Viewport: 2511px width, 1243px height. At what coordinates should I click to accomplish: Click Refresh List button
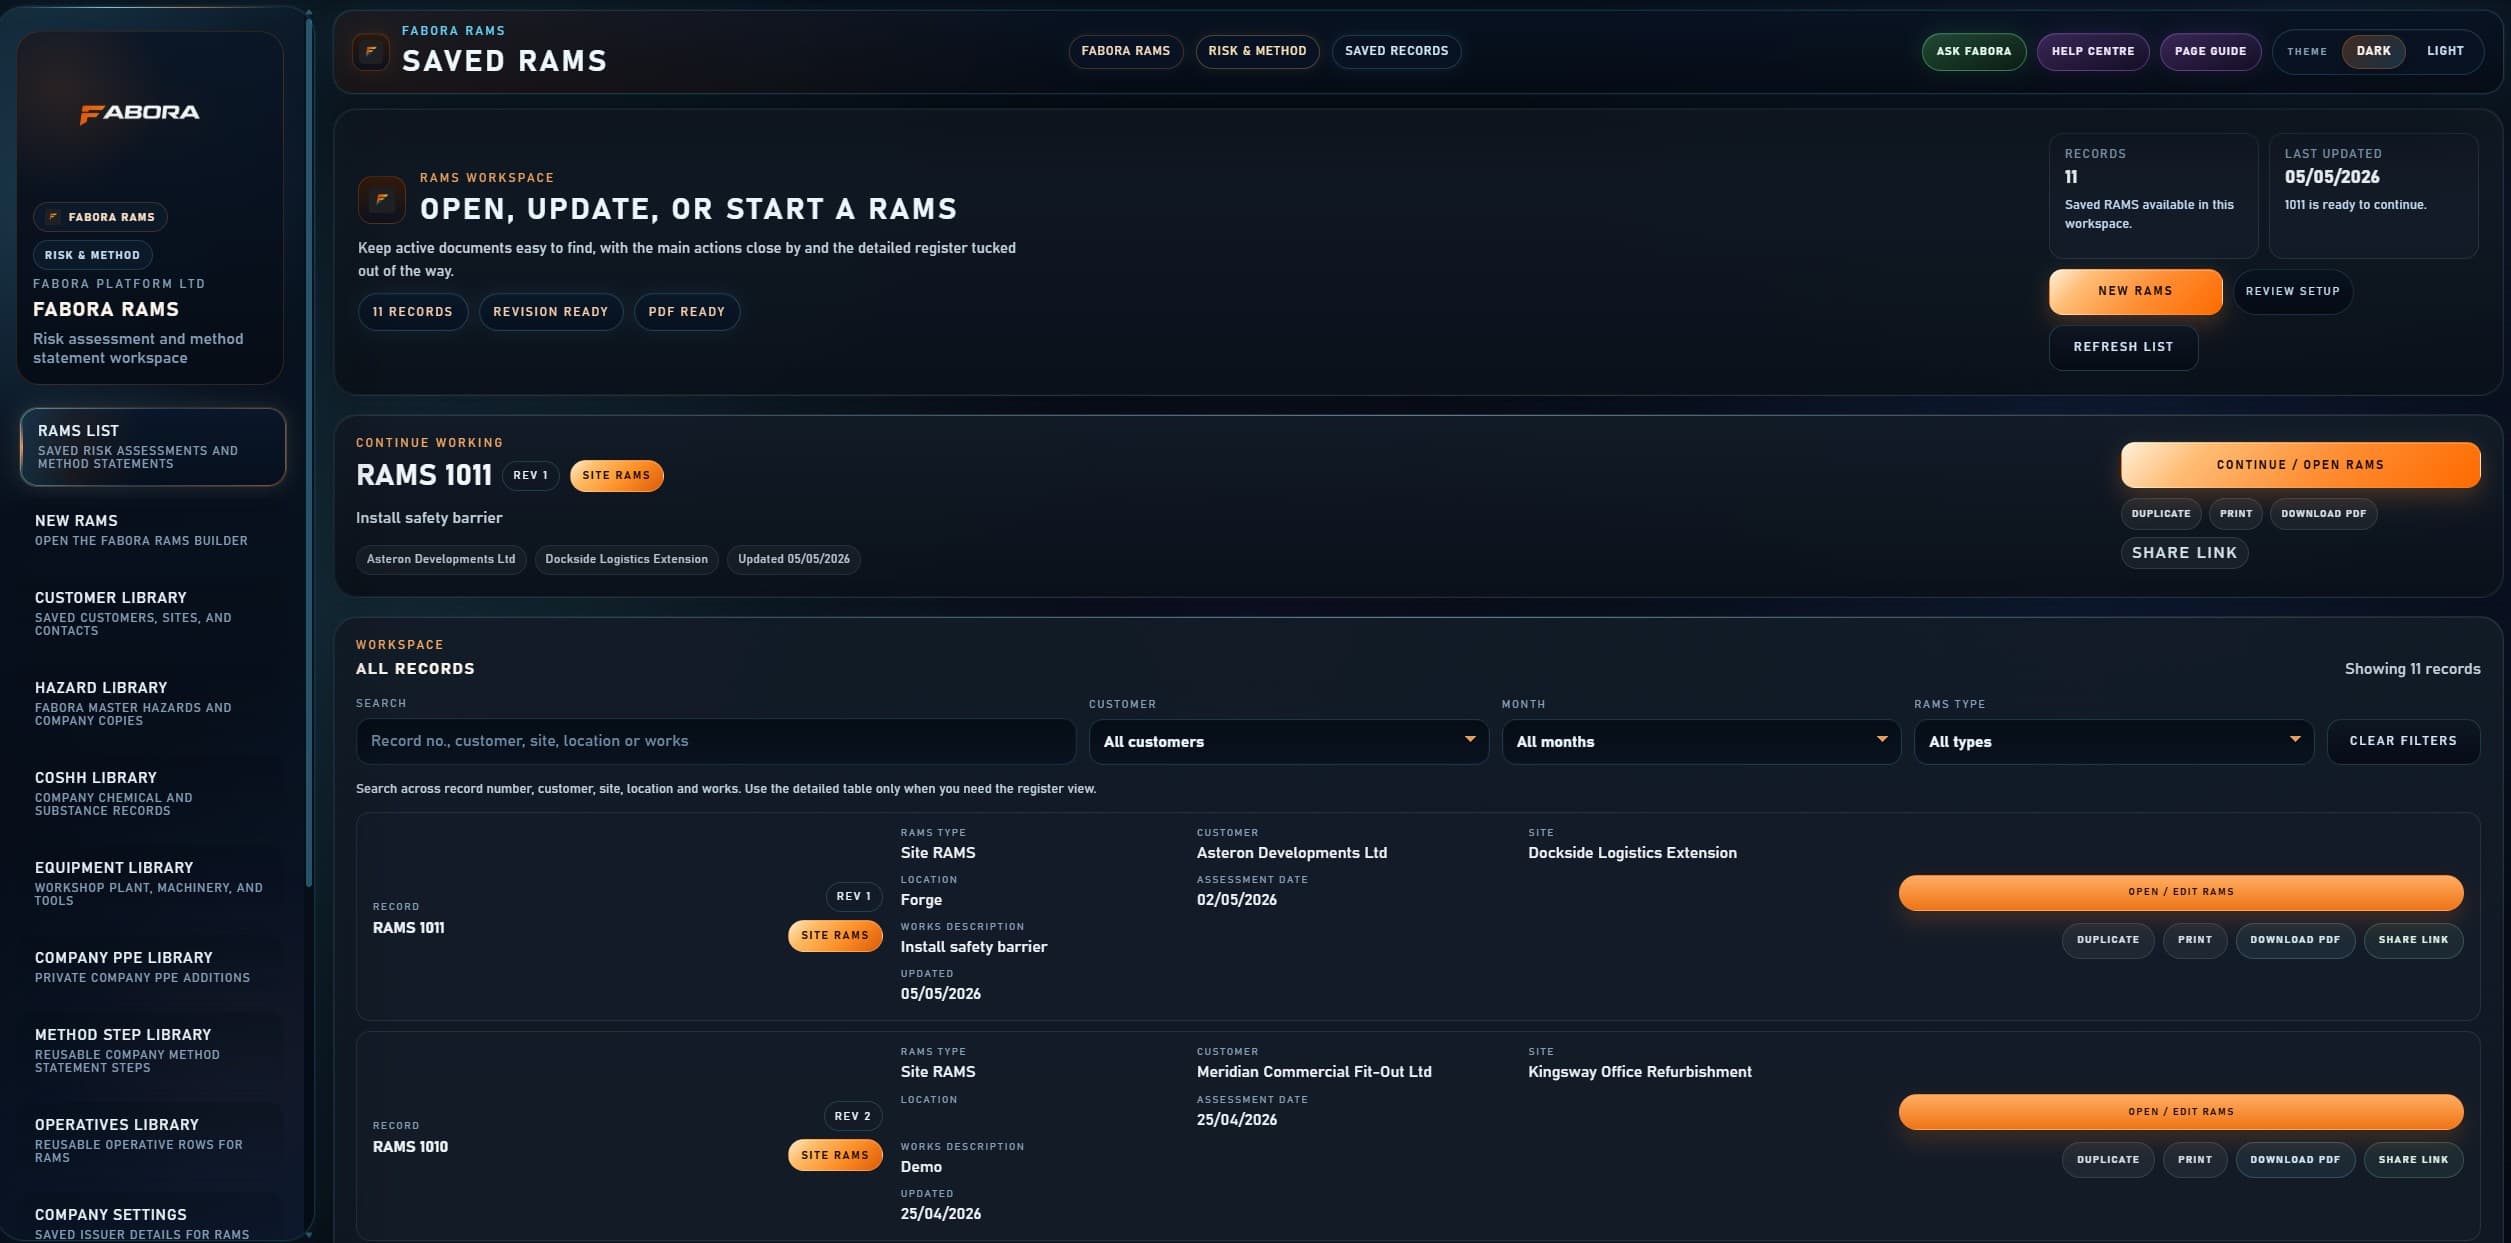pyautogui.click(x=2123, y=347)
